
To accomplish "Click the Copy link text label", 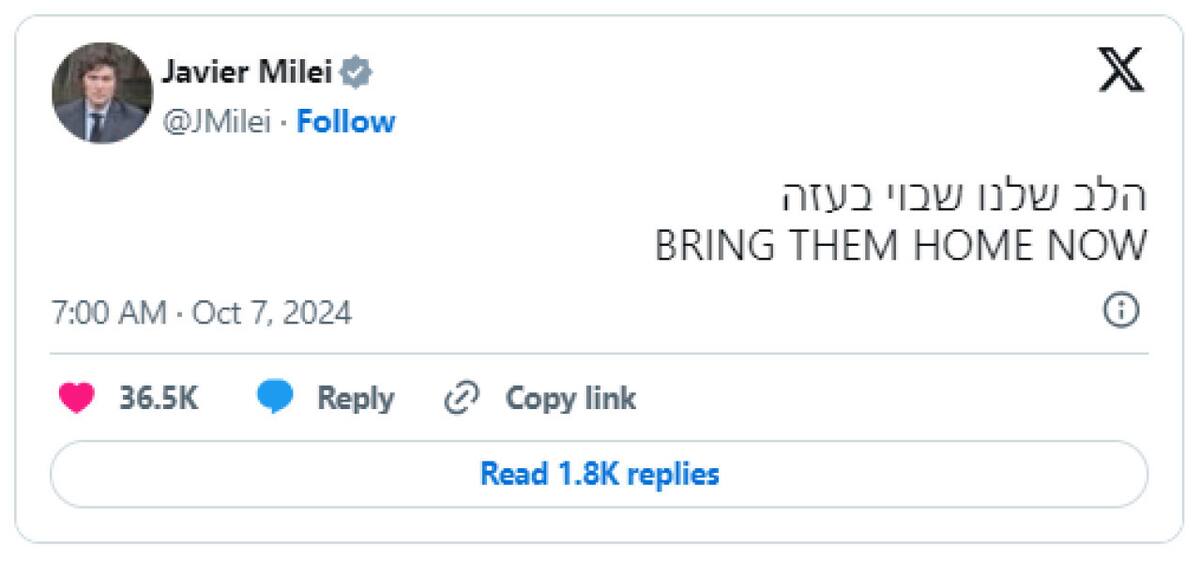I will pos(570,398).
